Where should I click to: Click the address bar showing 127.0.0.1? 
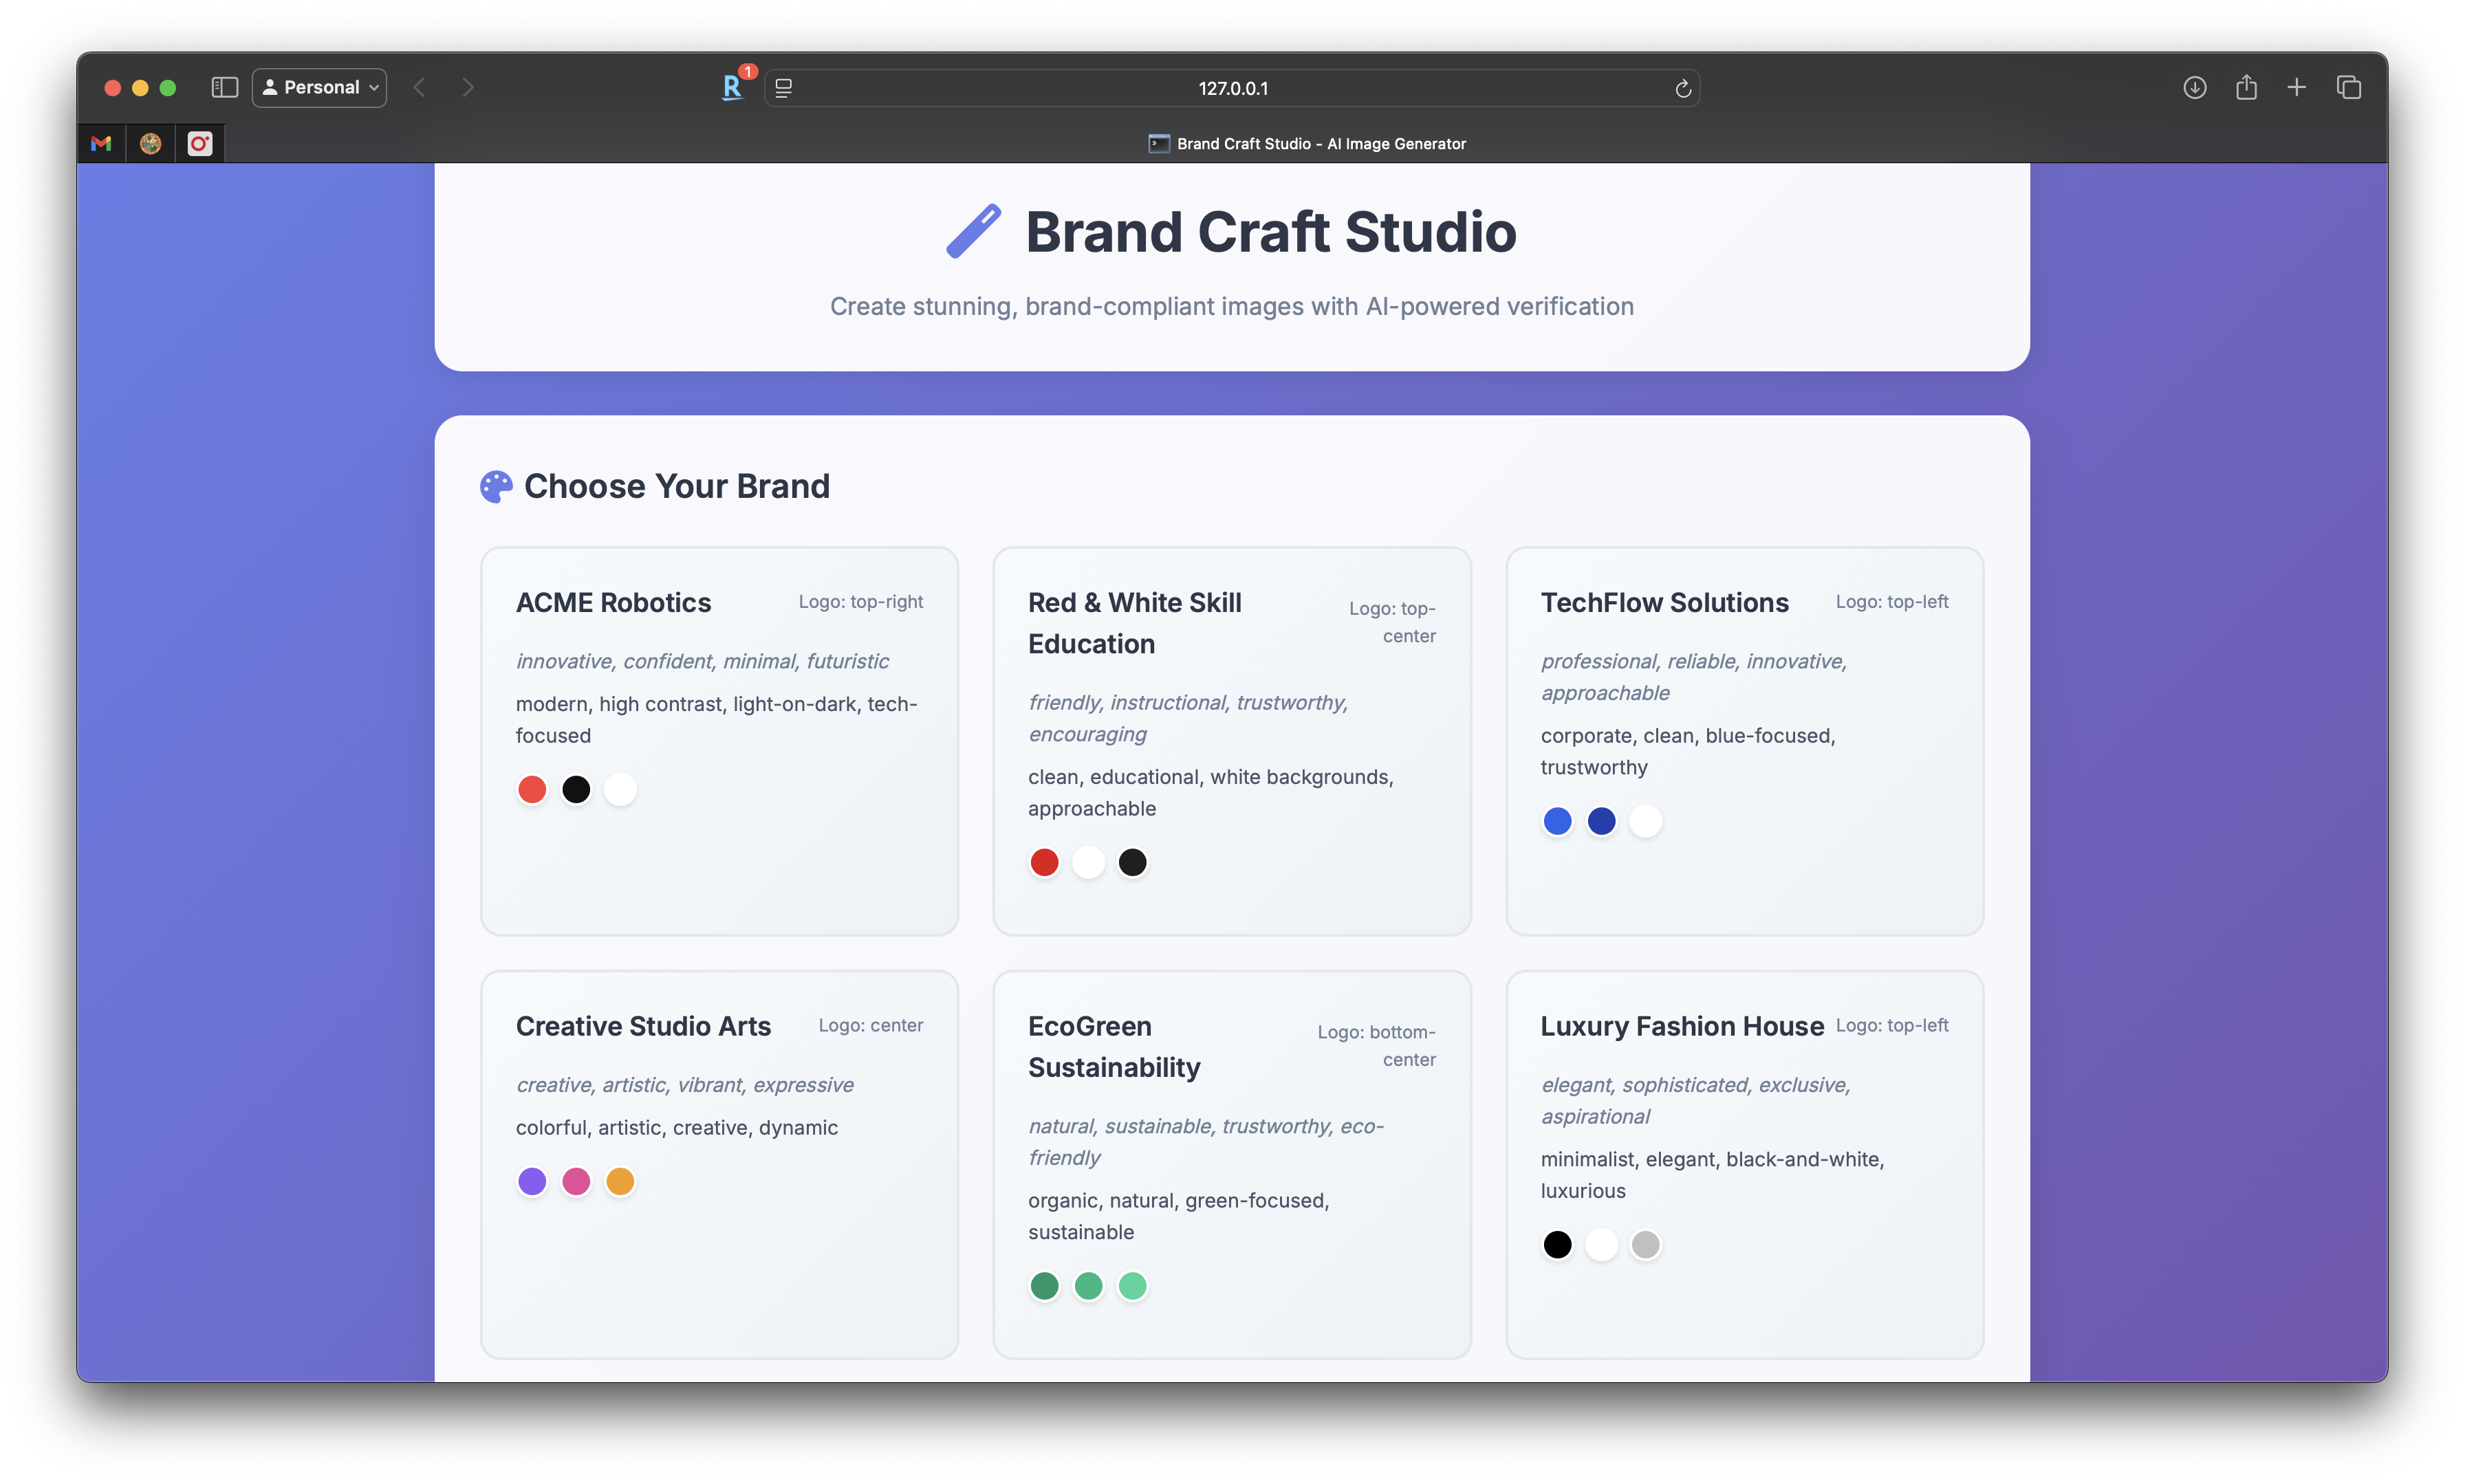pyautogui.click(x=1232, y=88)
